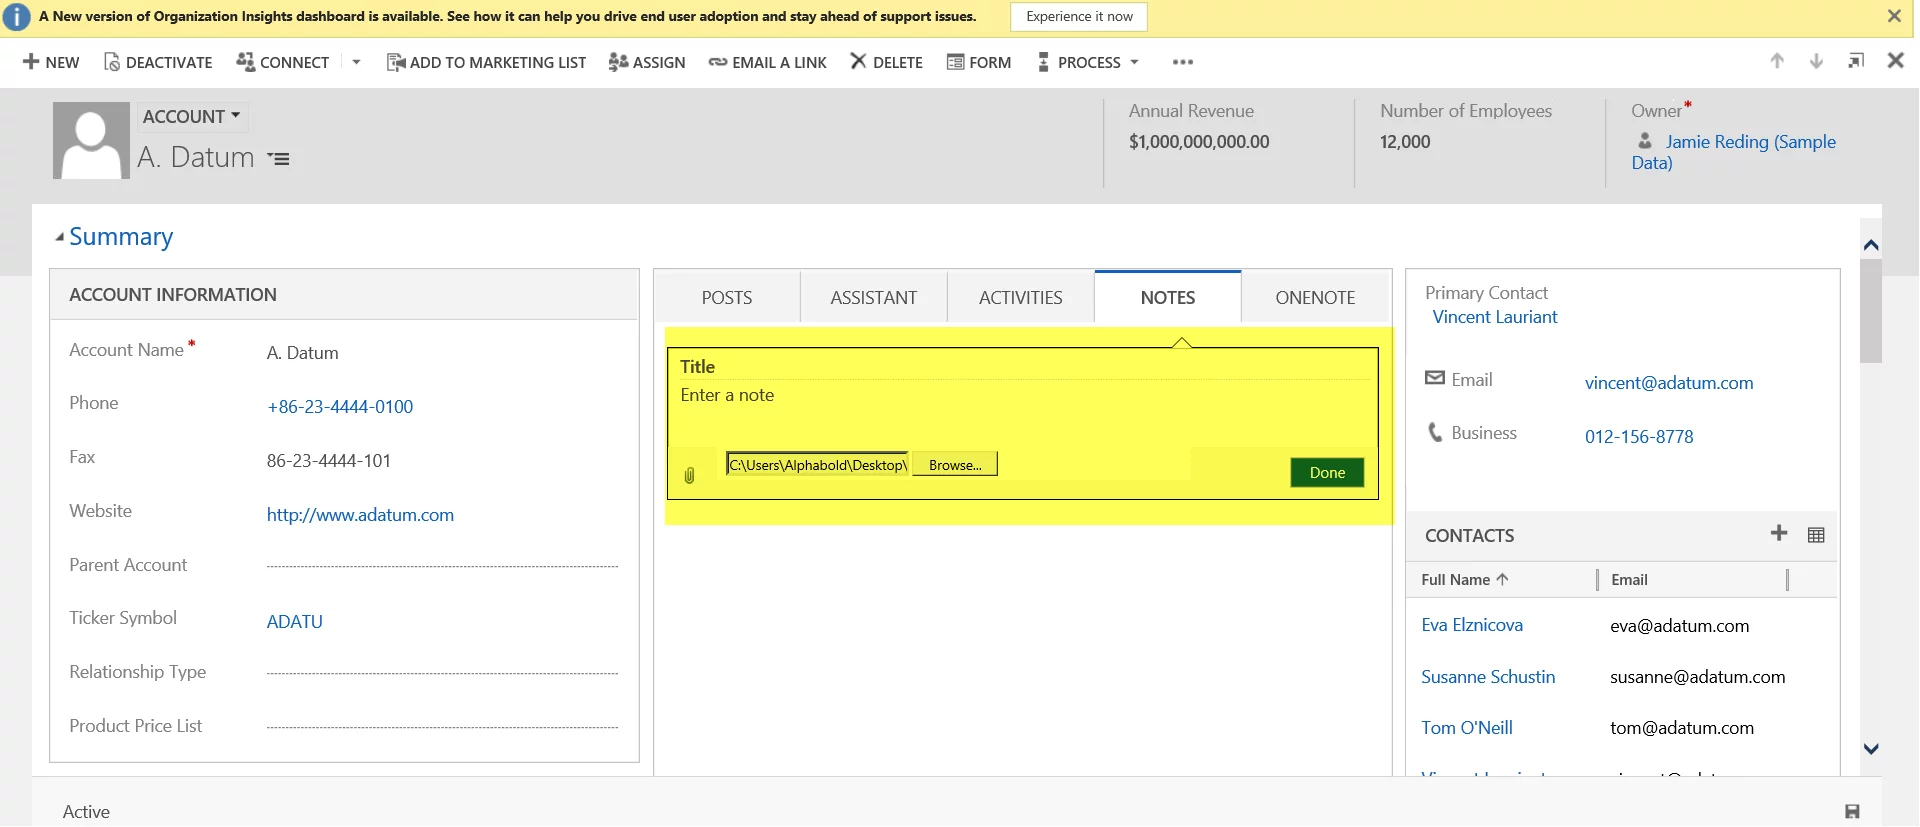This screenshot has width=1920, height=827.
Task: Pop out the form in new window
Action: click(1856, 61)
